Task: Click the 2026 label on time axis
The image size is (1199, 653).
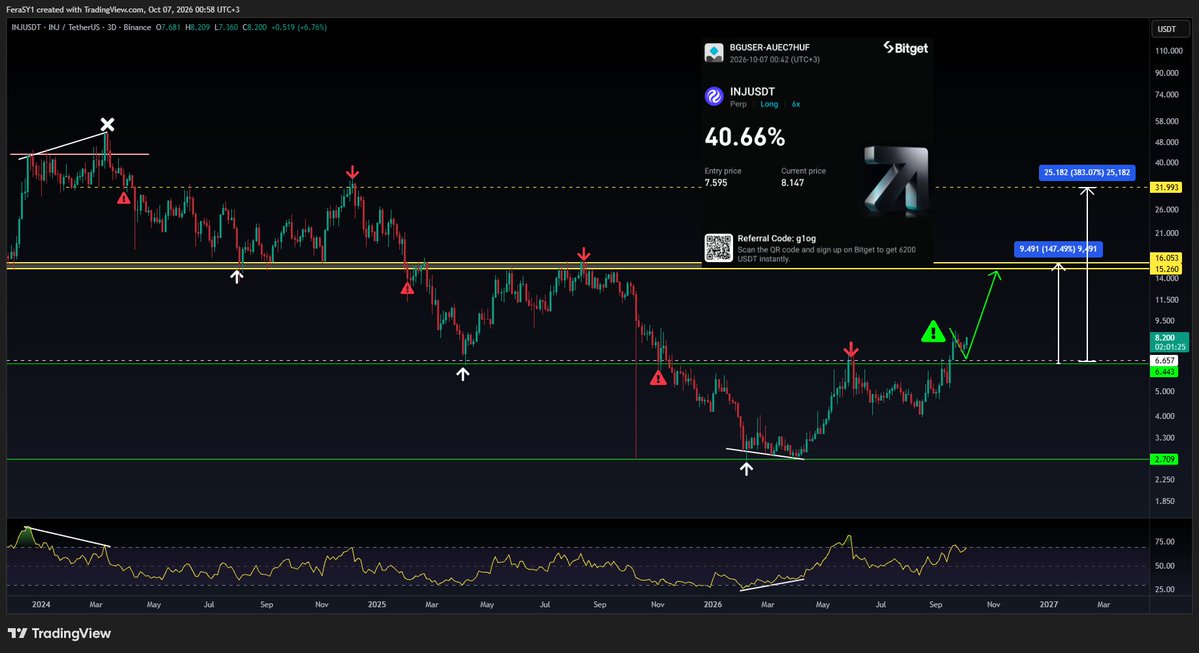Action: [x=713, y=605]
